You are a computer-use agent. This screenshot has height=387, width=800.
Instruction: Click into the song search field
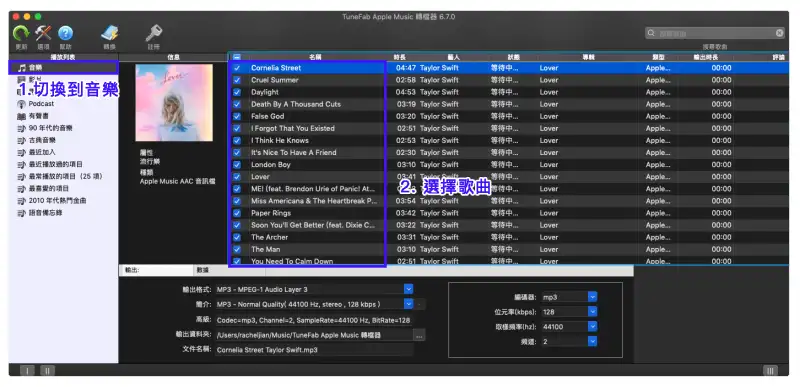pos(714,33)
